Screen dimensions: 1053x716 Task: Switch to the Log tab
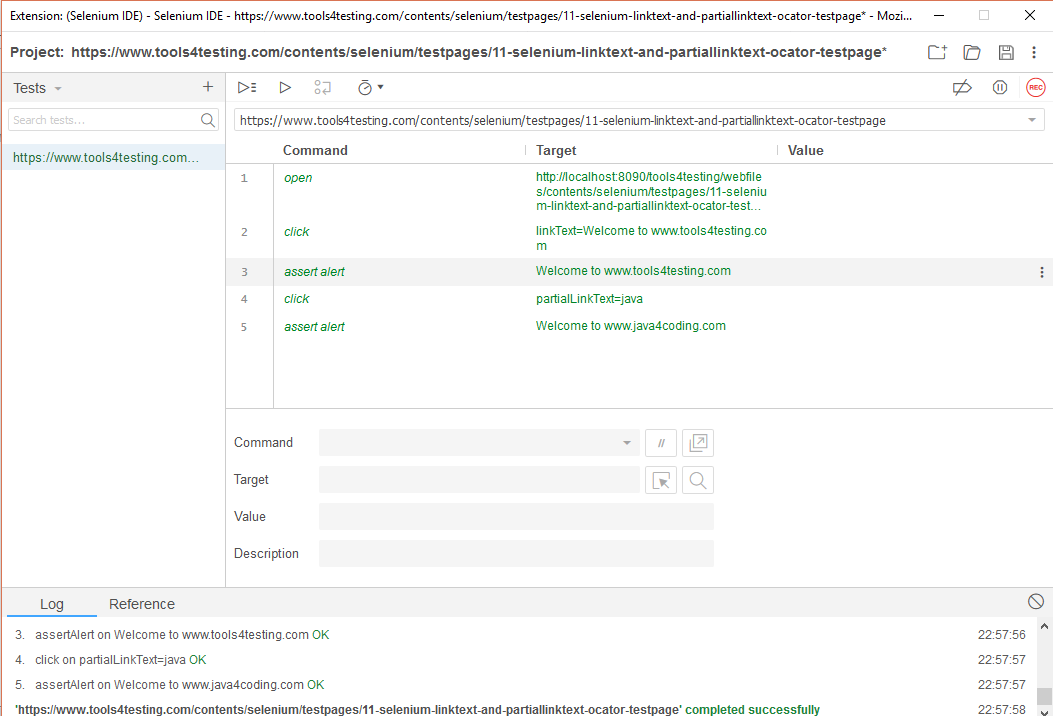(52, 604)
